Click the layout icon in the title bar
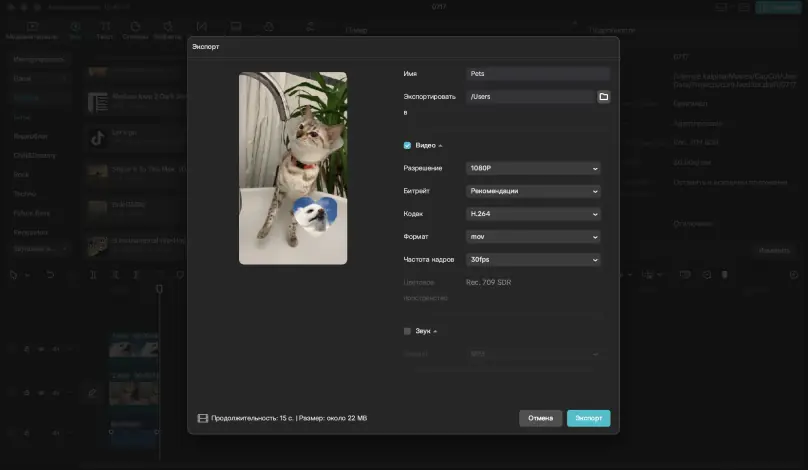This screenshot has height=470, width=808. pyautogui.click(x=721, y=7)
